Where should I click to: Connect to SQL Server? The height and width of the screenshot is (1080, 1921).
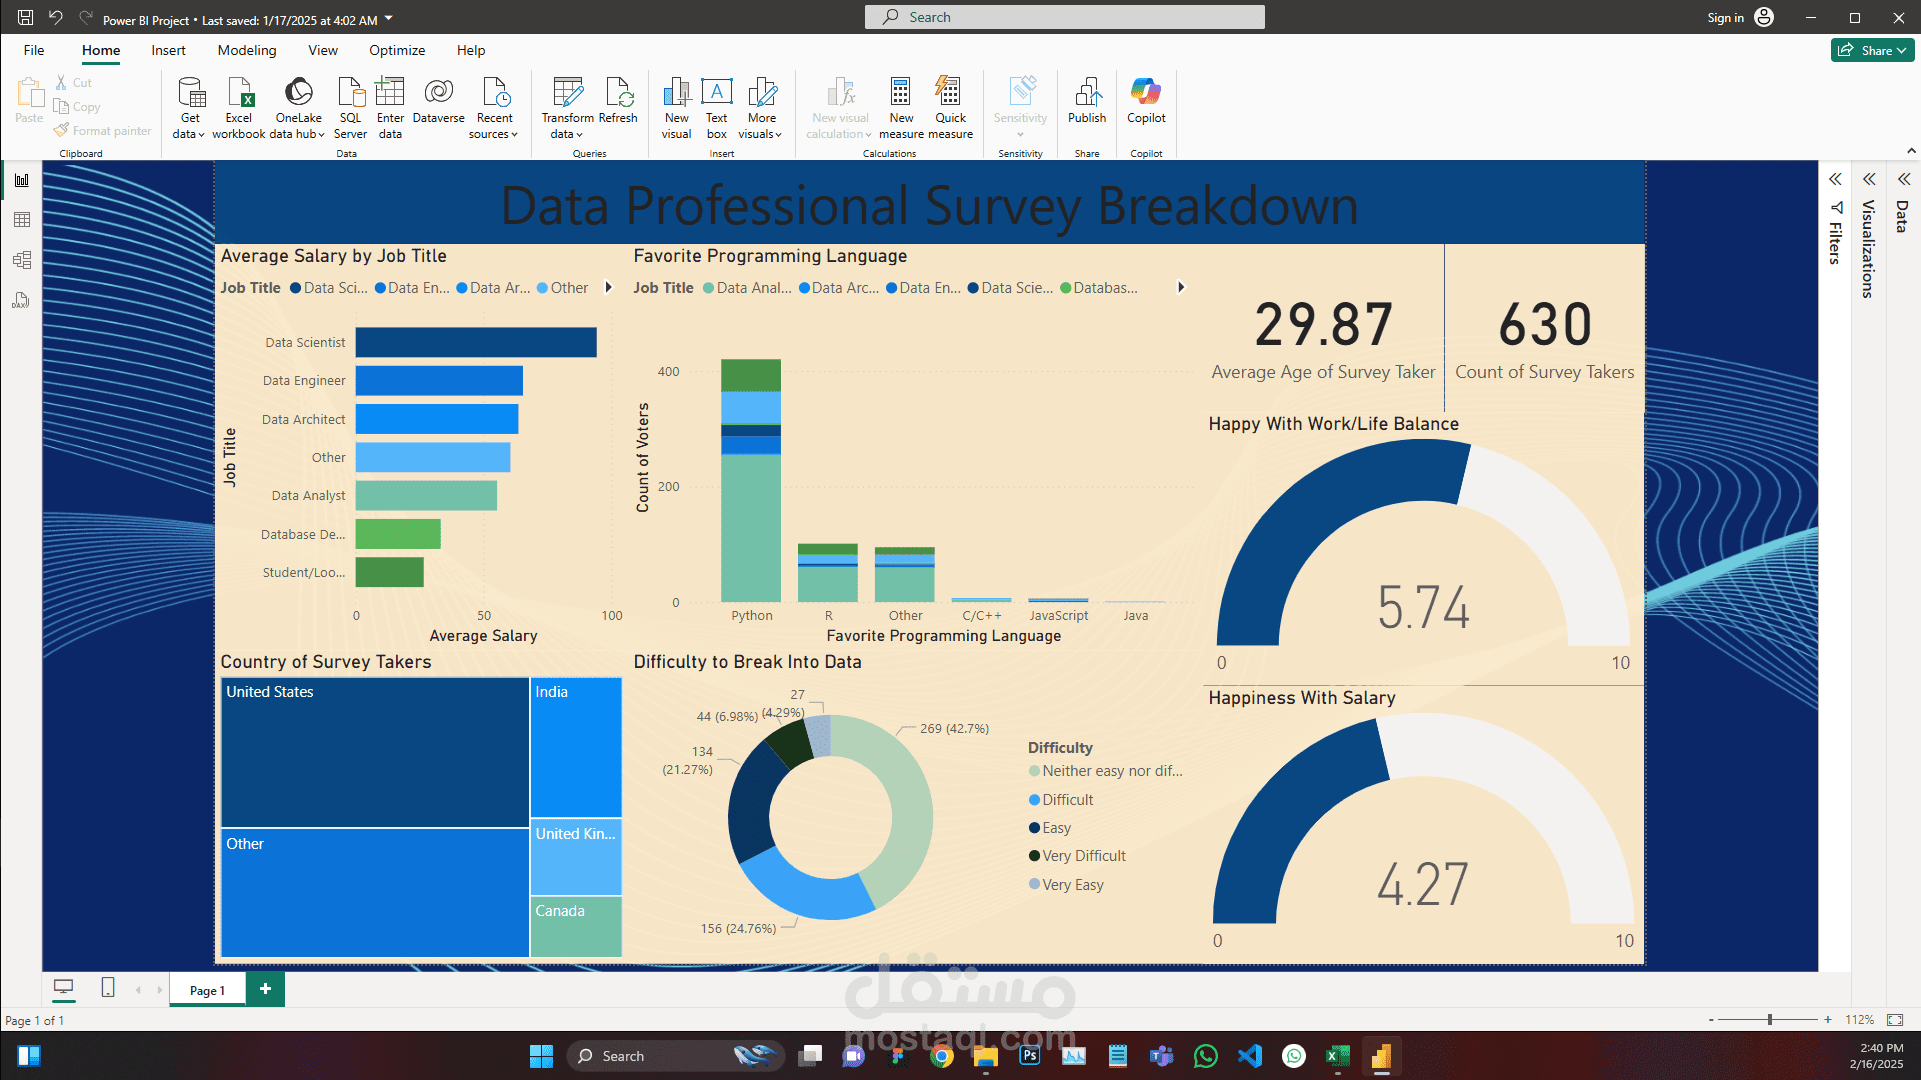[350, 108]
